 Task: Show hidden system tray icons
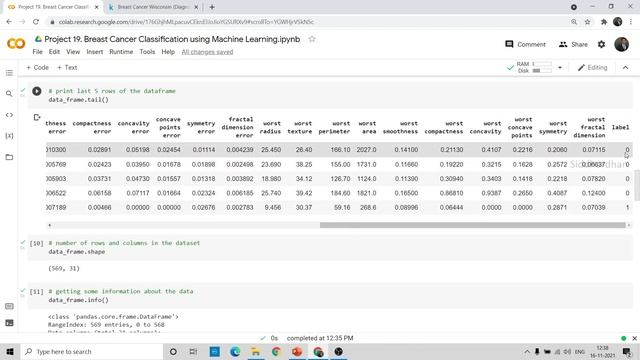(527, 352)
